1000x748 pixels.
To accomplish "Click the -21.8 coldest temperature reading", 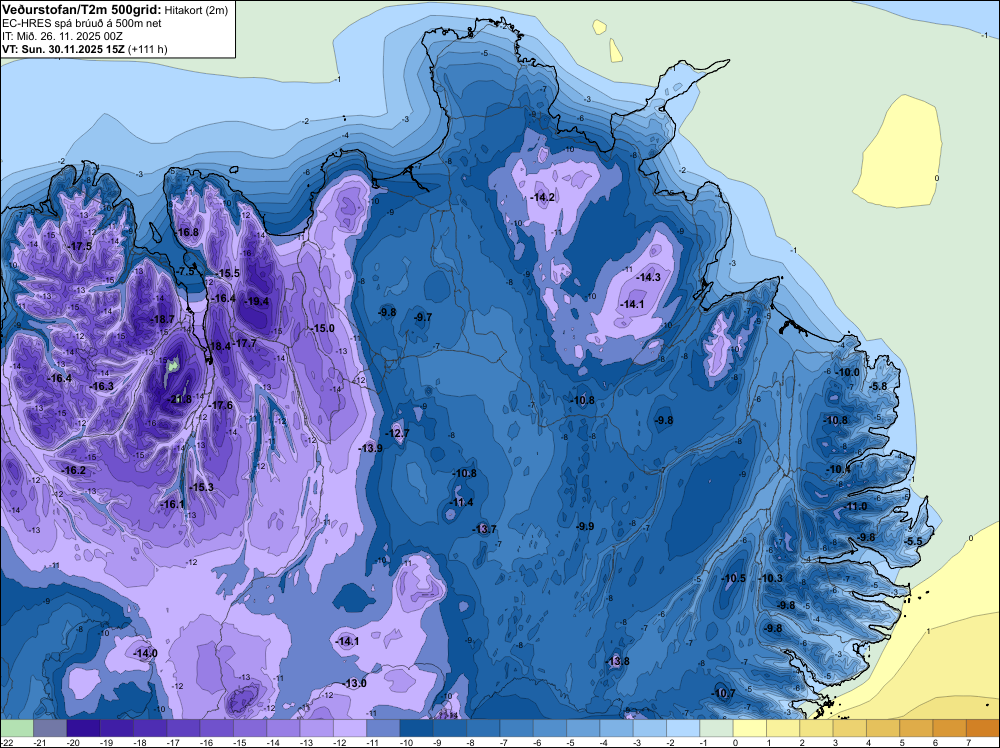I will point(180,399).
